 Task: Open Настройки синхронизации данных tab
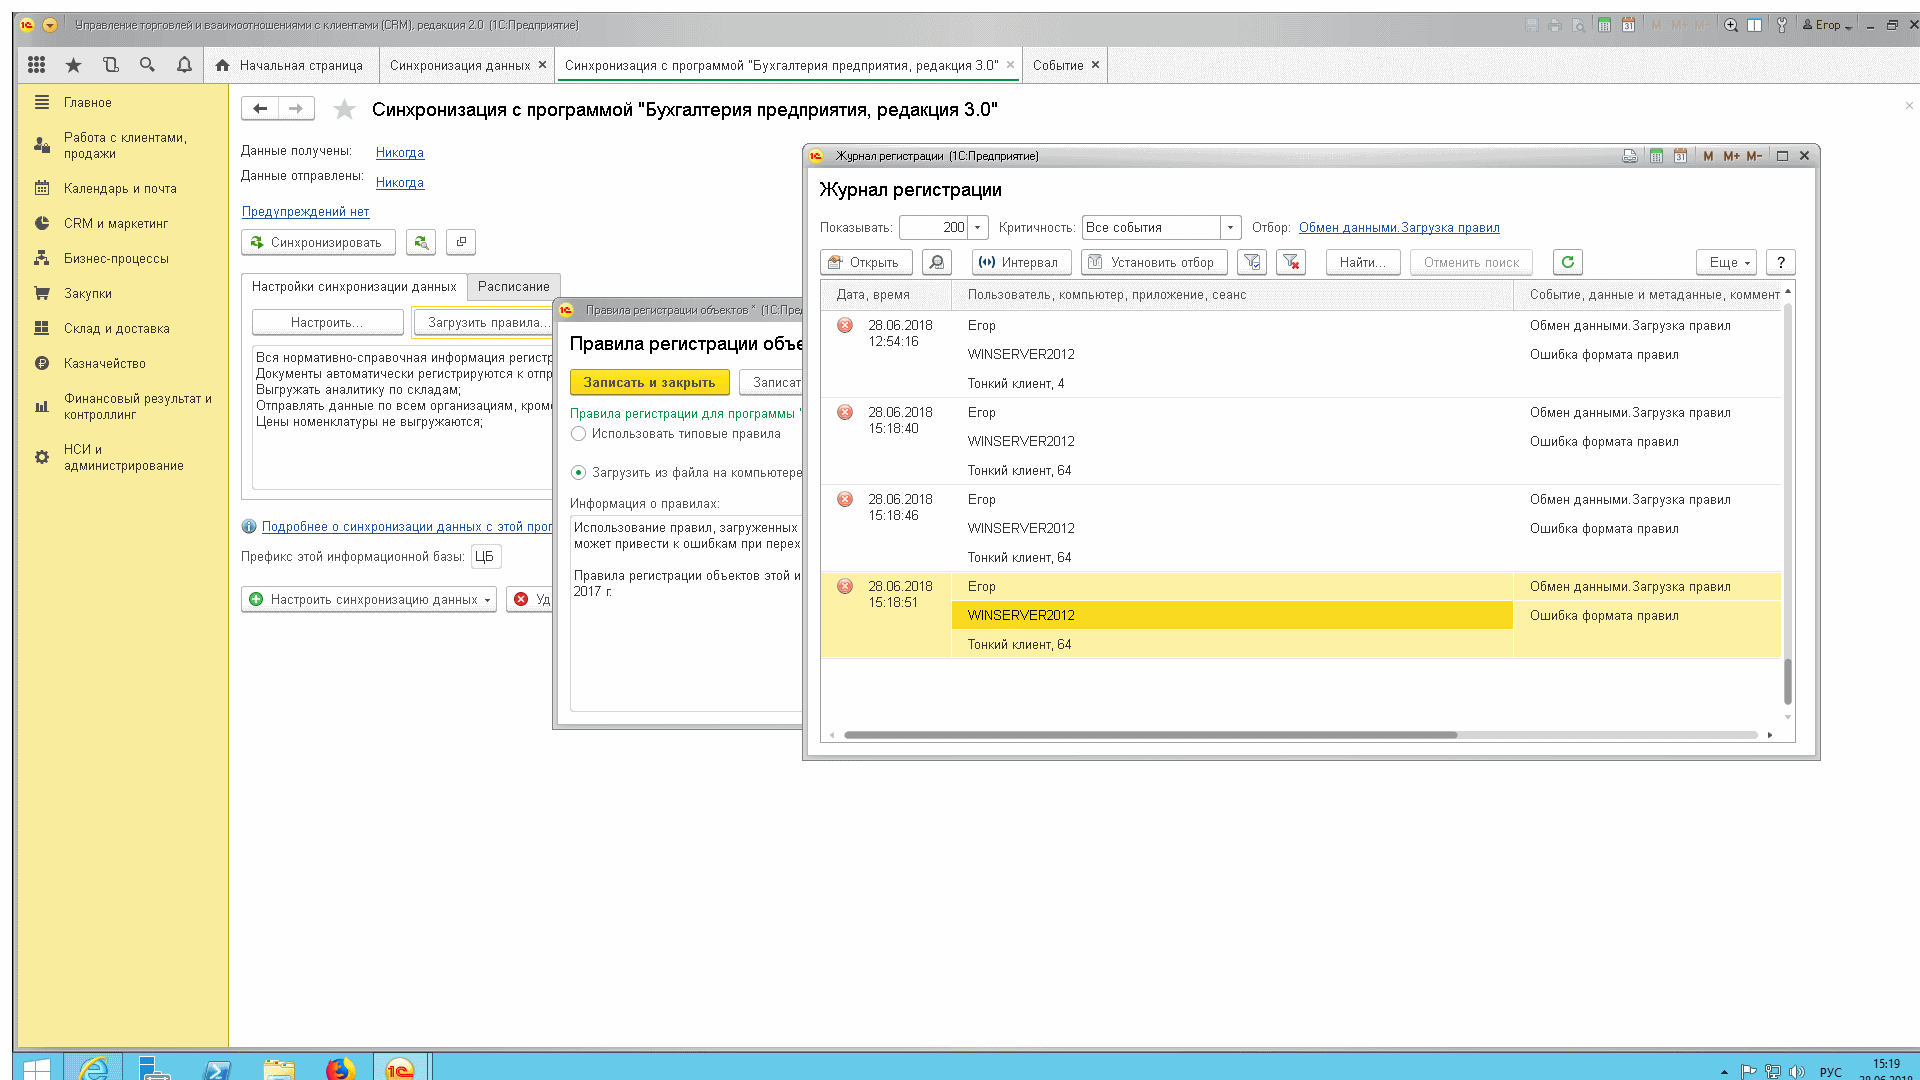coord(354,286)
